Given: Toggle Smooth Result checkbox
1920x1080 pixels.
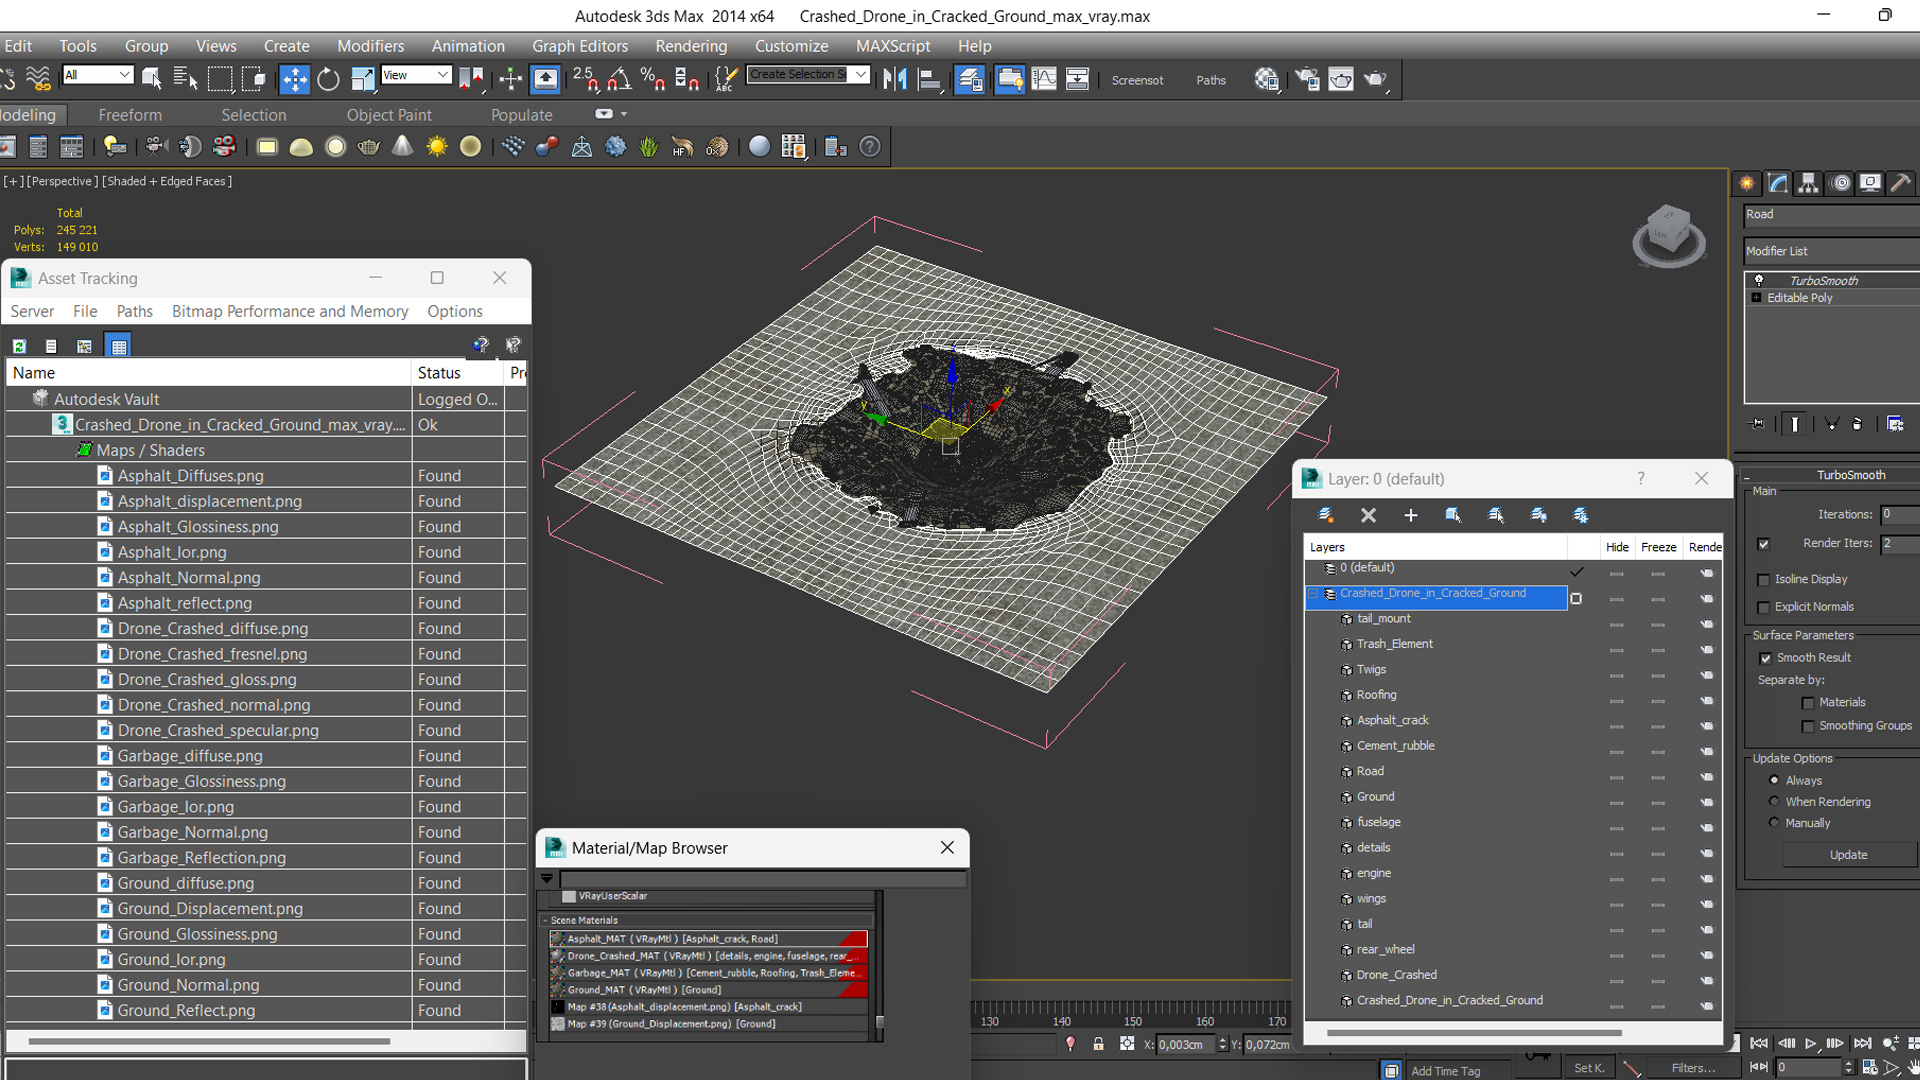Looking at the screenshot, I should pyautogui.click(x=1765, y=658).
